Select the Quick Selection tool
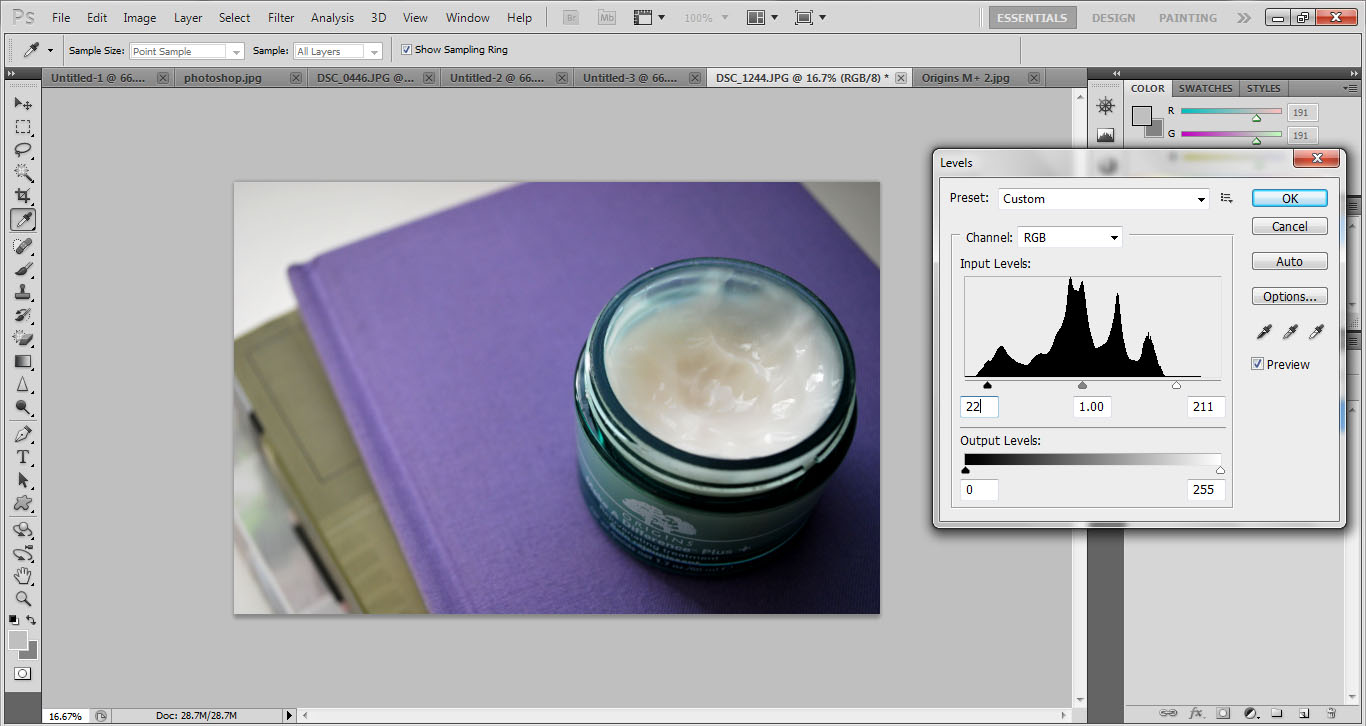Screen dimensions: 1366x726 [x=22, y=173]
